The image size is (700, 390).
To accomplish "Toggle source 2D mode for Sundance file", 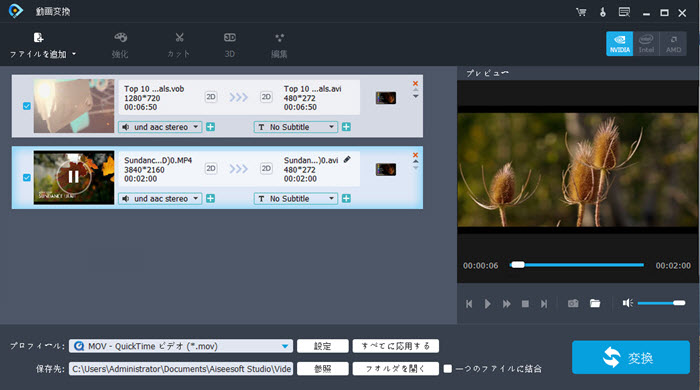I will pyautogui.click(x=211, y=168).
